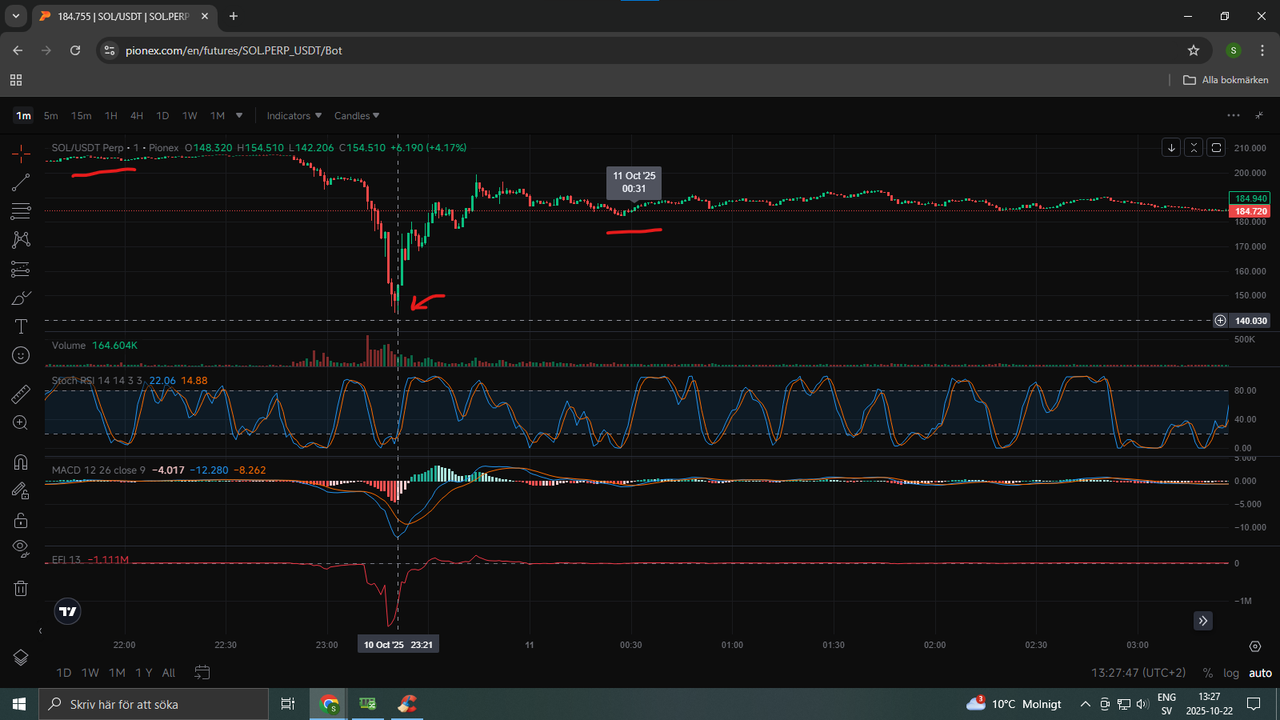
Task: Open Alla bokmärken bookmarks folder
Action: 1225,80
